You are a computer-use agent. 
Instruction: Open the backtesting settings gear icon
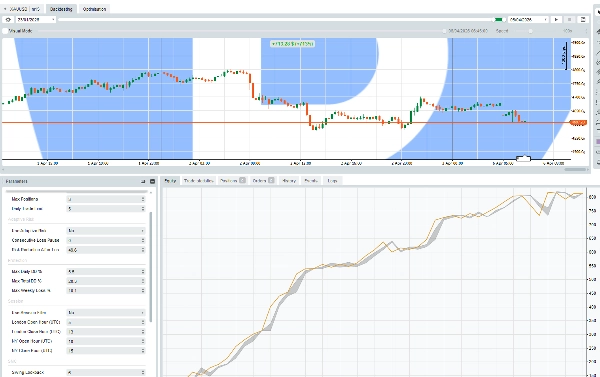pos(8,20)
